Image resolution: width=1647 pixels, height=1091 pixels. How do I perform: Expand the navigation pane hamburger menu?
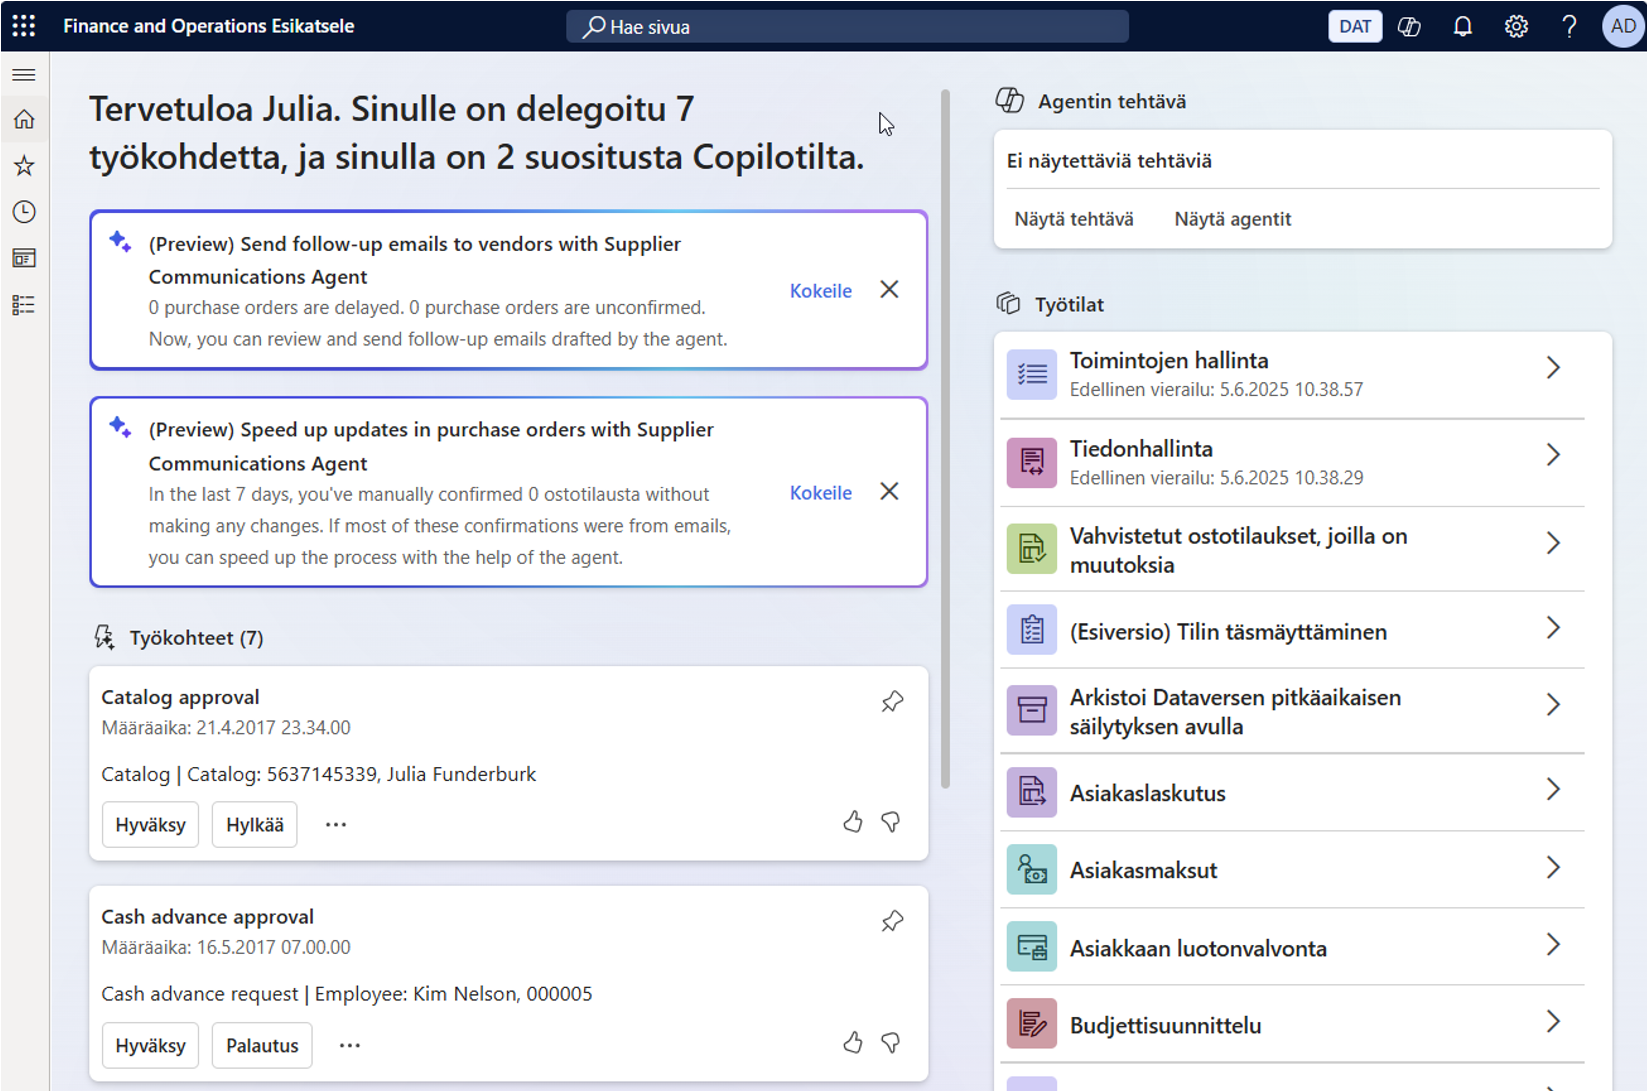[x=24, y=75]
